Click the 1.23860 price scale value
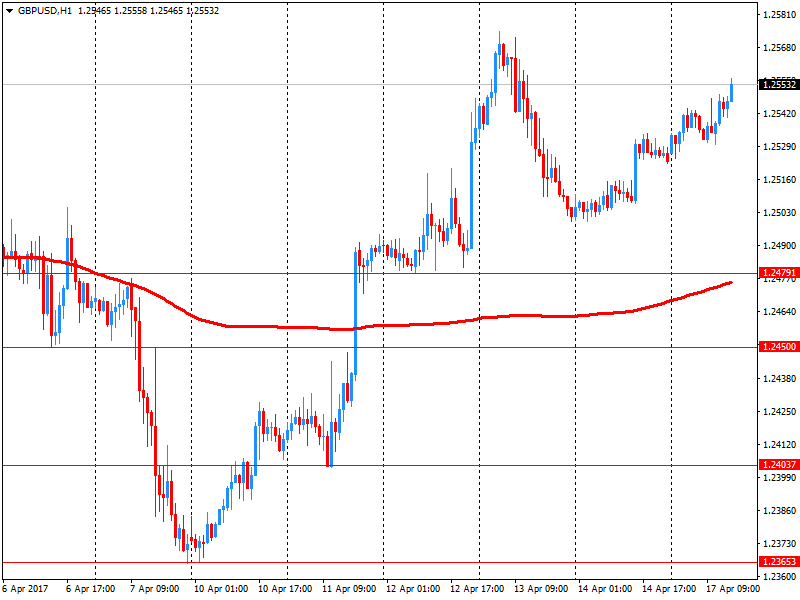The width and height of the screenshot is (800, 600). coord(779,510)
